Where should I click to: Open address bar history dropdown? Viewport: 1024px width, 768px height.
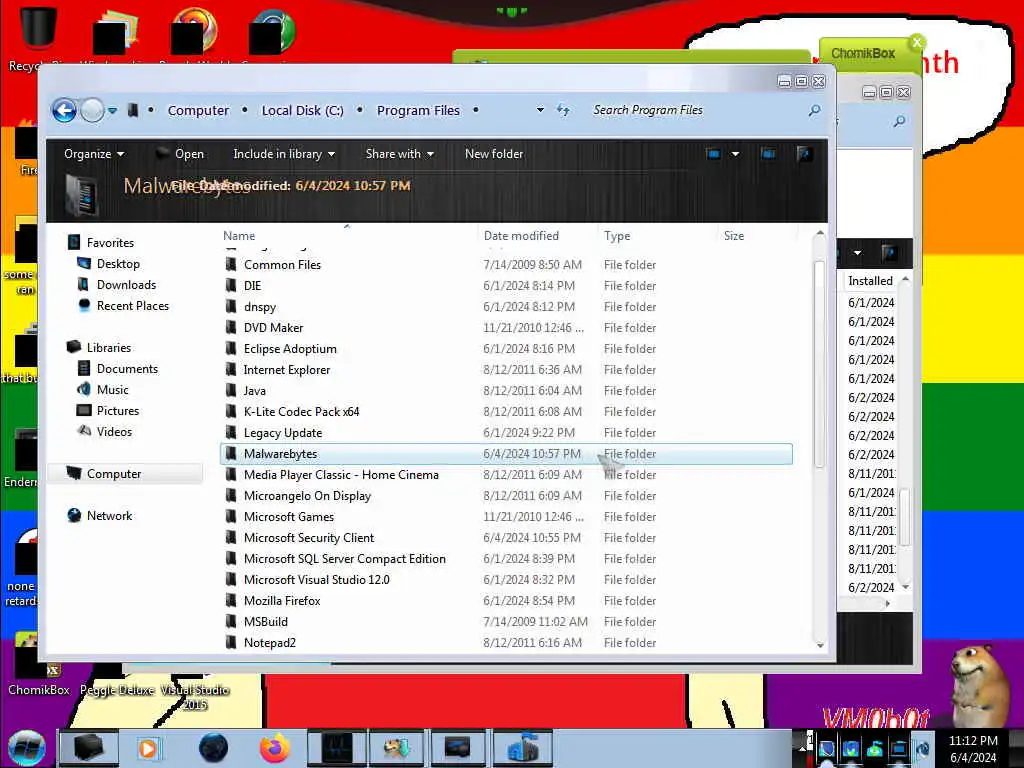(540, 110)
